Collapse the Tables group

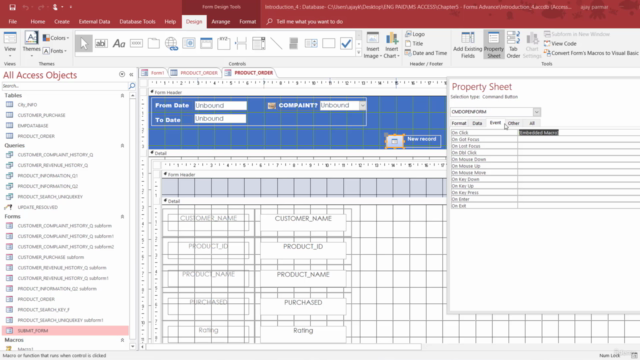[122, 96]
